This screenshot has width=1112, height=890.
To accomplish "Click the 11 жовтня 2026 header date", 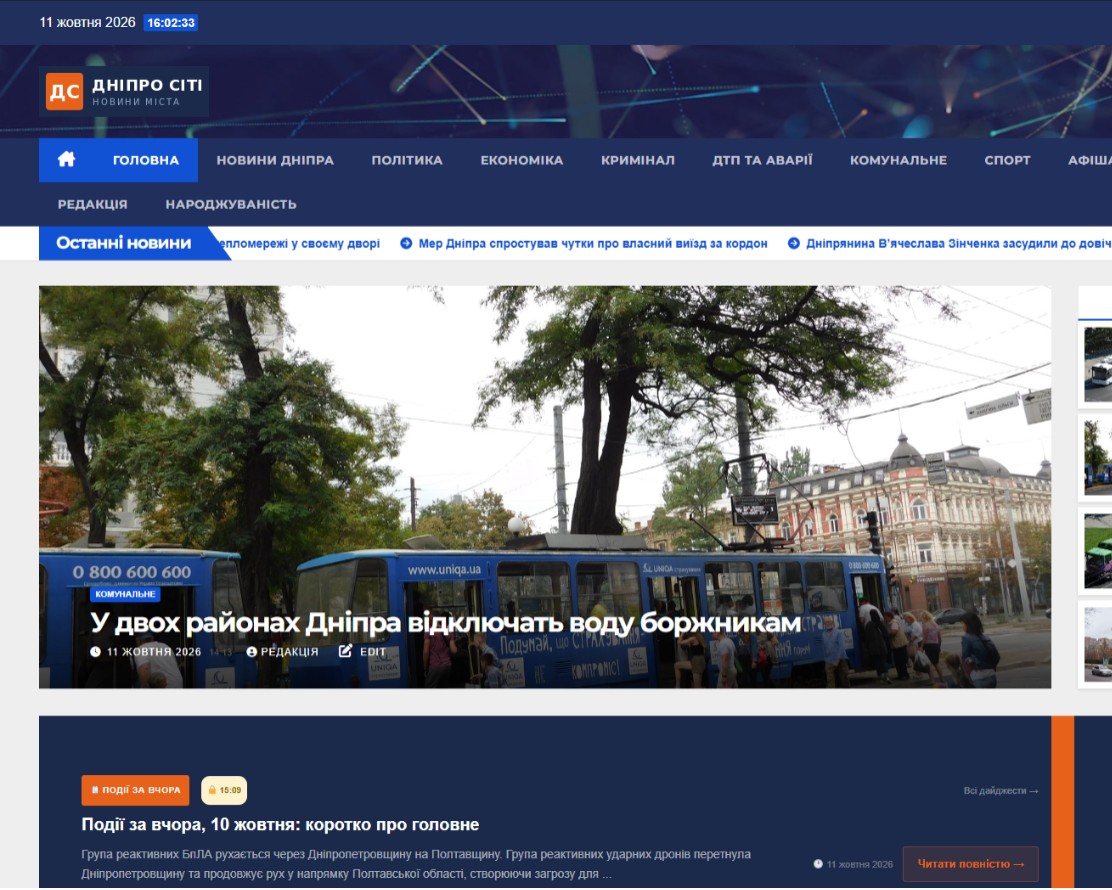I will (x=87, y=22).
